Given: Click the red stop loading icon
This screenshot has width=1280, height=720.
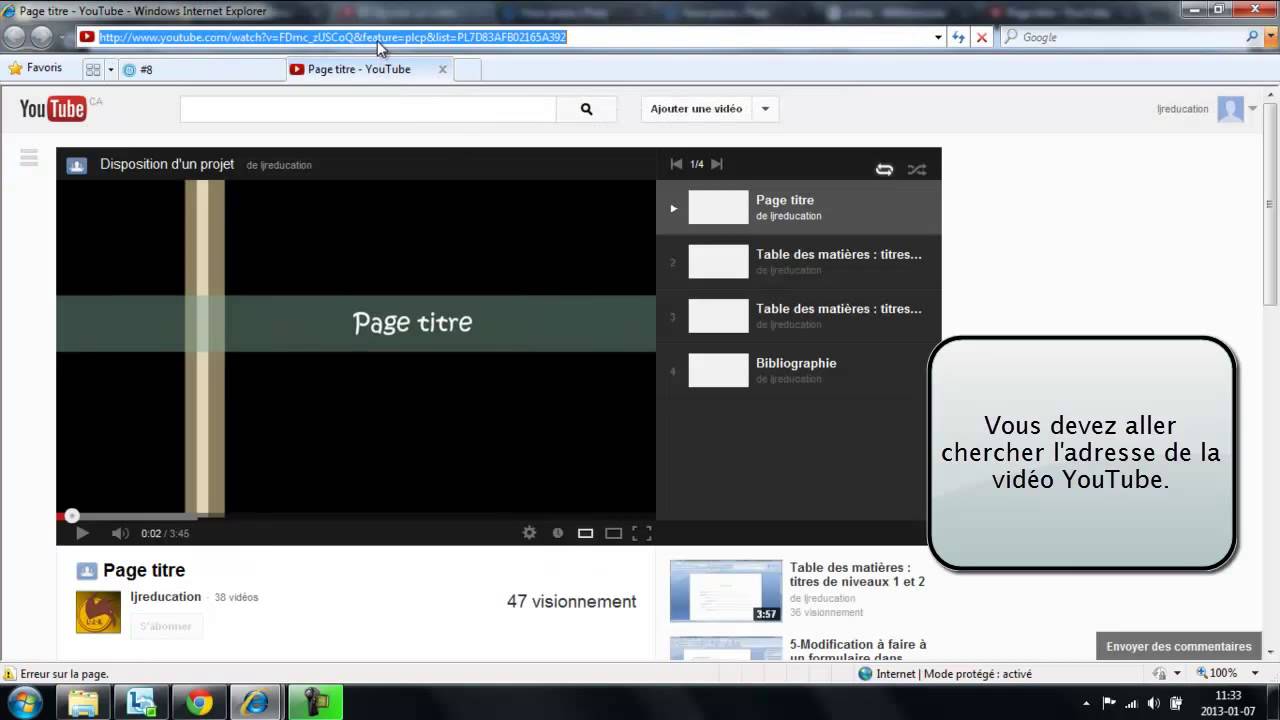Looking at the screenshot, I should tap(982, 37).
